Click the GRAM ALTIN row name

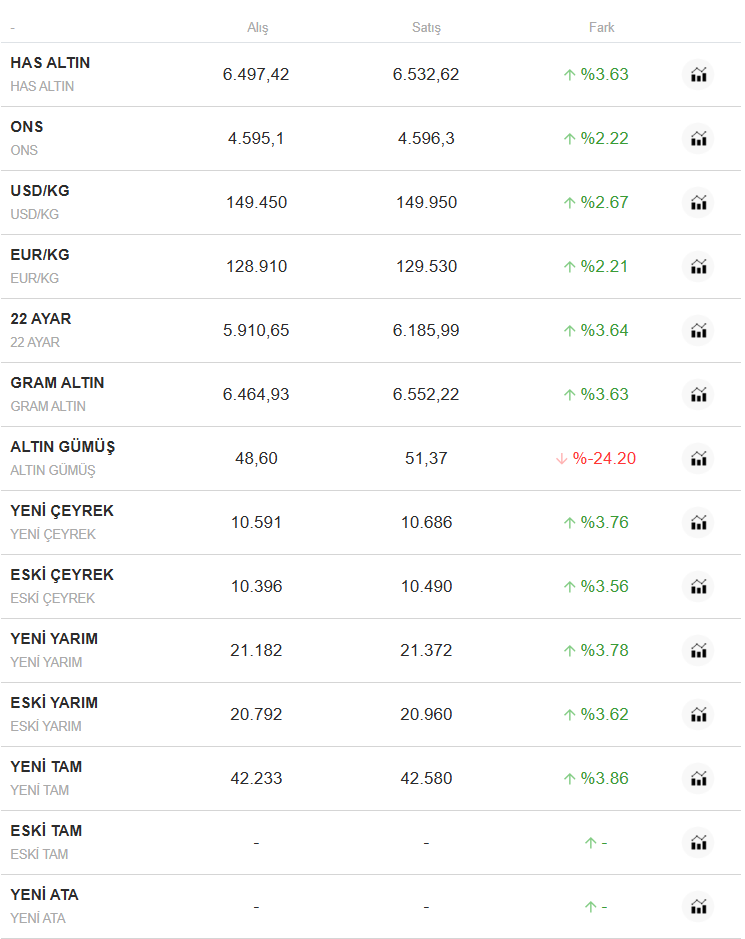(x=57, y=383)
